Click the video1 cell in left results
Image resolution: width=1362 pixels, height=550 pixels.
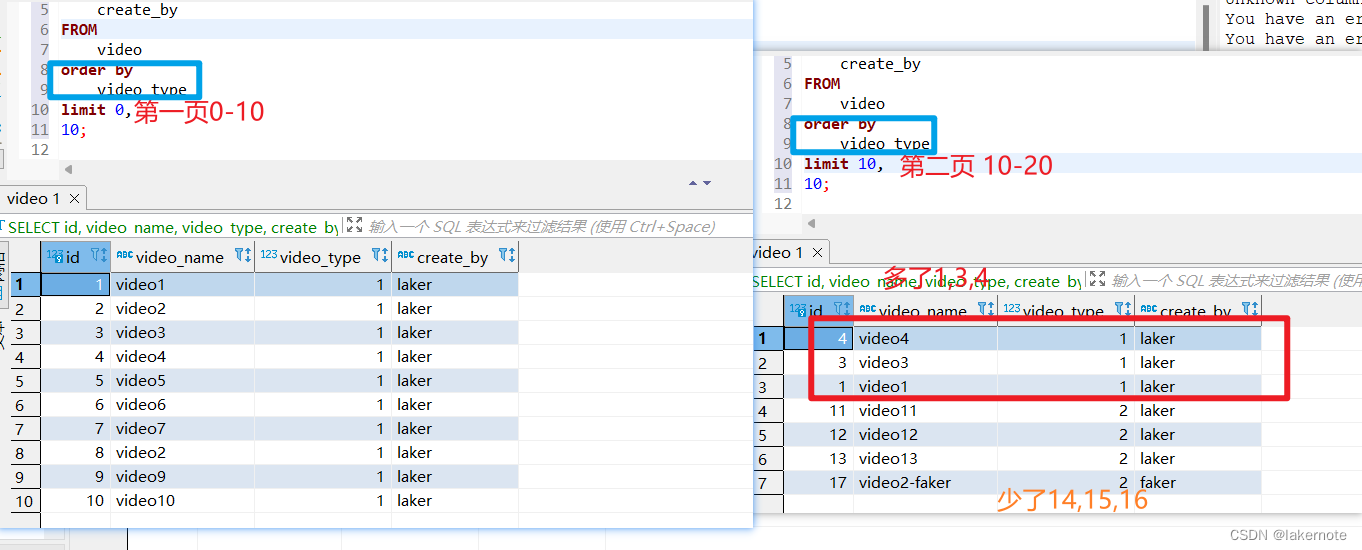pos(182,285)
